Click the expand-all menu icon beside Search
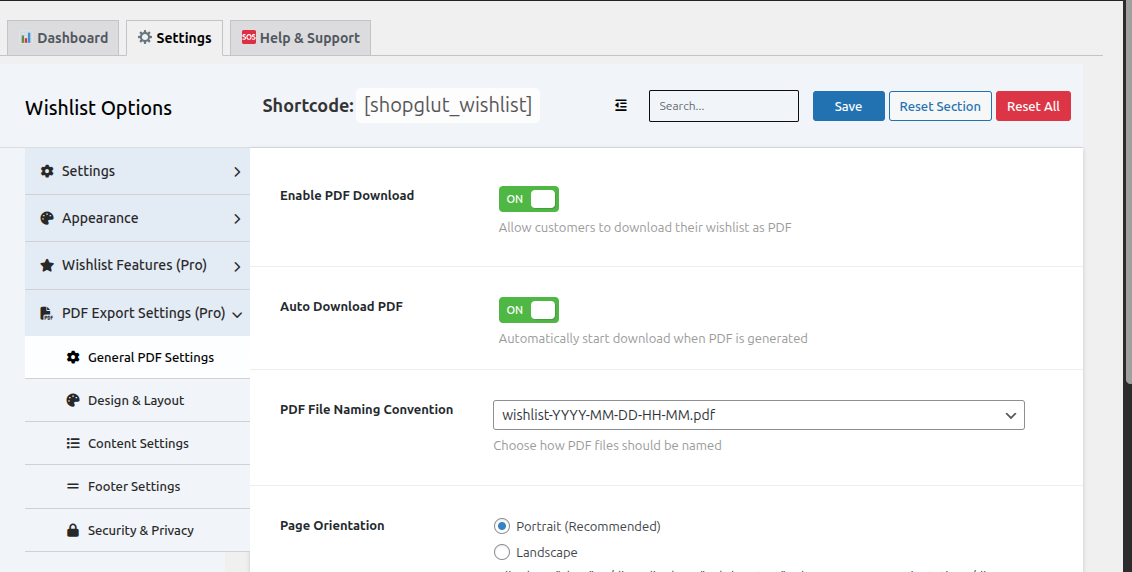 pyautogui.click(x=621, y=106)
